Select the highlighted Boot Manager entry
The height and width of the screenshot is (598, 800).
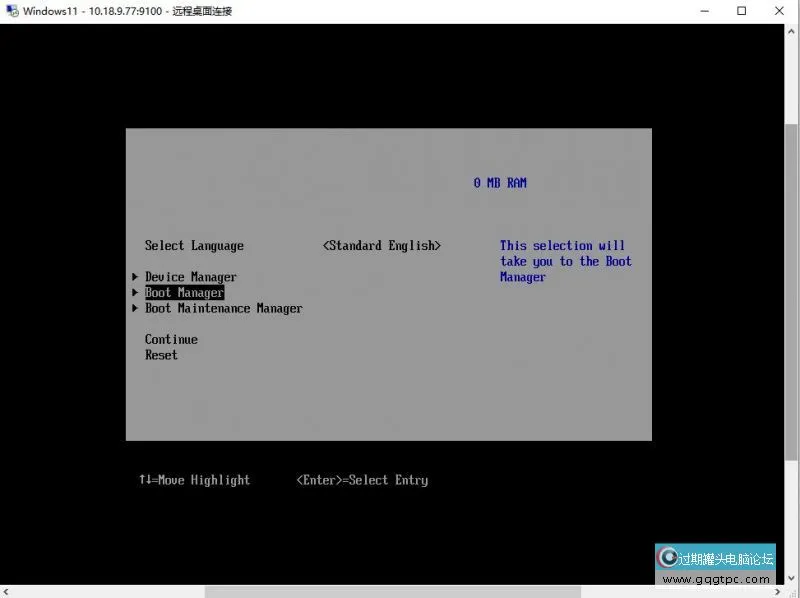[184, 293]
